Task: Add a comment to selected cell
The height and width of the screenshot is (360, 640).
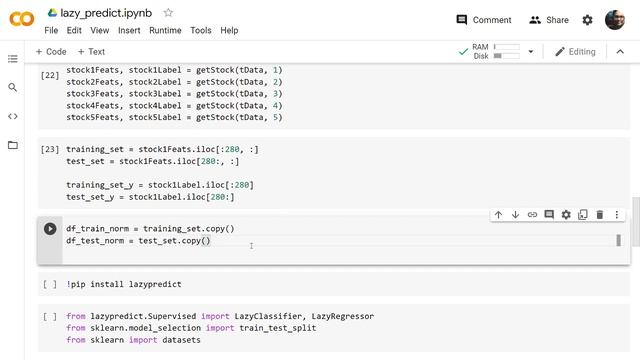Action: pyautogui.click(x=549, y=215)
